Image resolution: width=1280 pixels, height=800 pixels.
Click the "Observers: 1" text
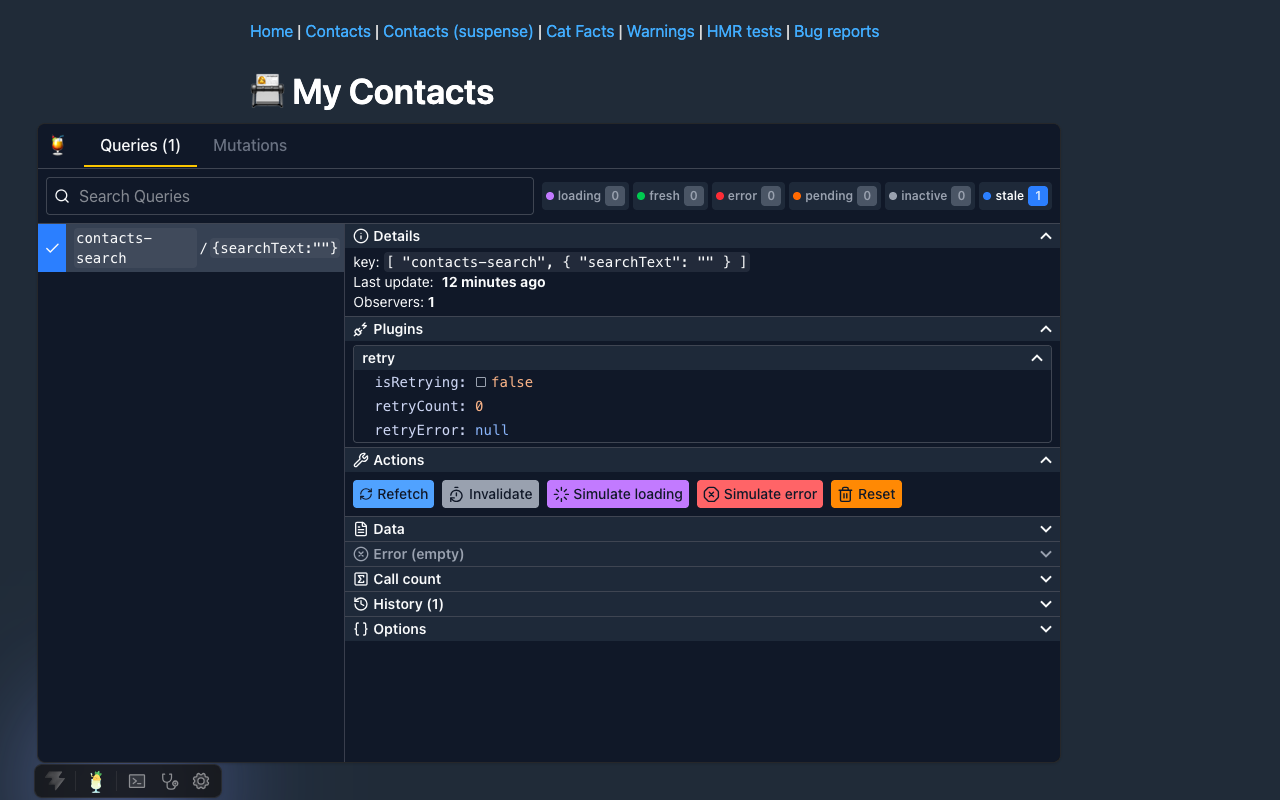tap(394, 302)
